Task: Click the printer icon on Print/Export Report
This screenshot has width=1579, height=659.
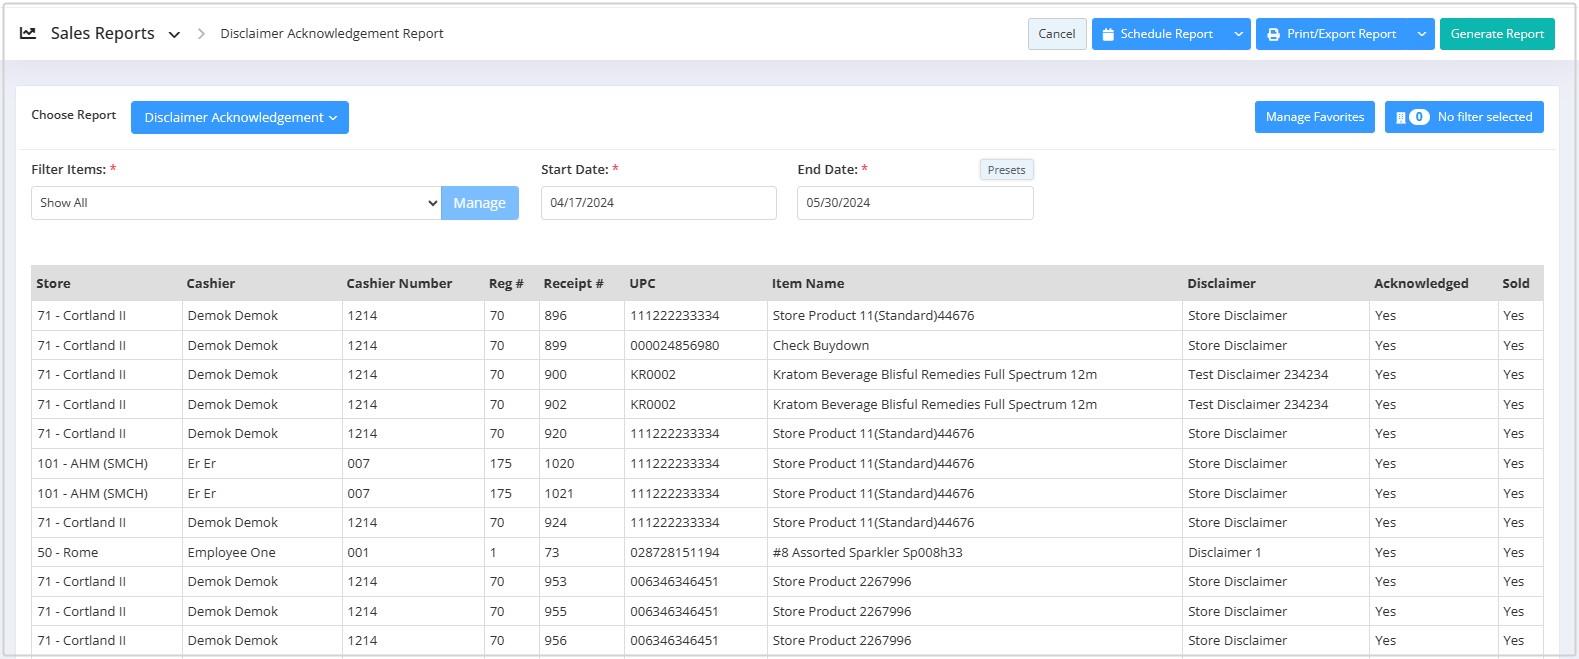Action: (x=1273, y=34)
